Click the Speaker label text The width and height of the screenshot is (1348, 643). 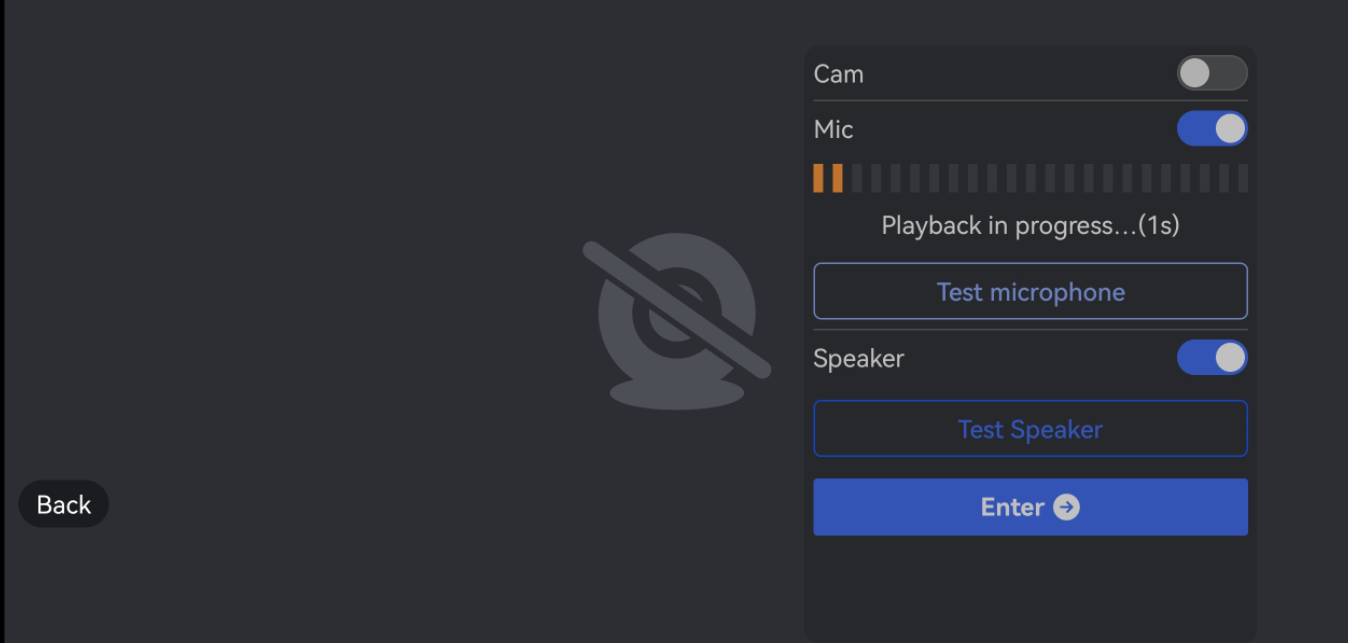click(x=858, y=358)
